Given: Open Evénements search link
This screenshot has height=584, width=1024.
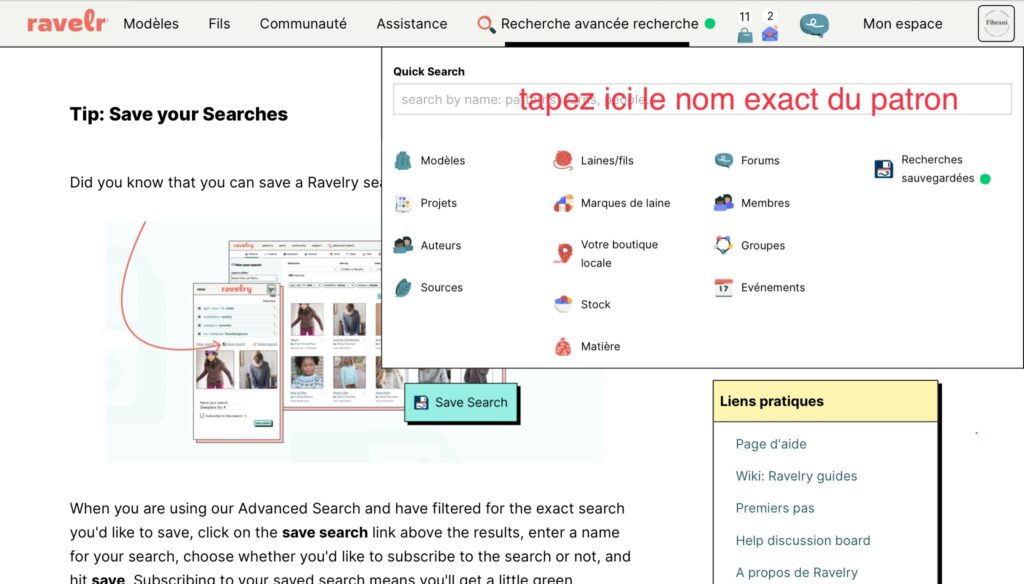Looking at the screenshot, I should (x=773, y=287).
